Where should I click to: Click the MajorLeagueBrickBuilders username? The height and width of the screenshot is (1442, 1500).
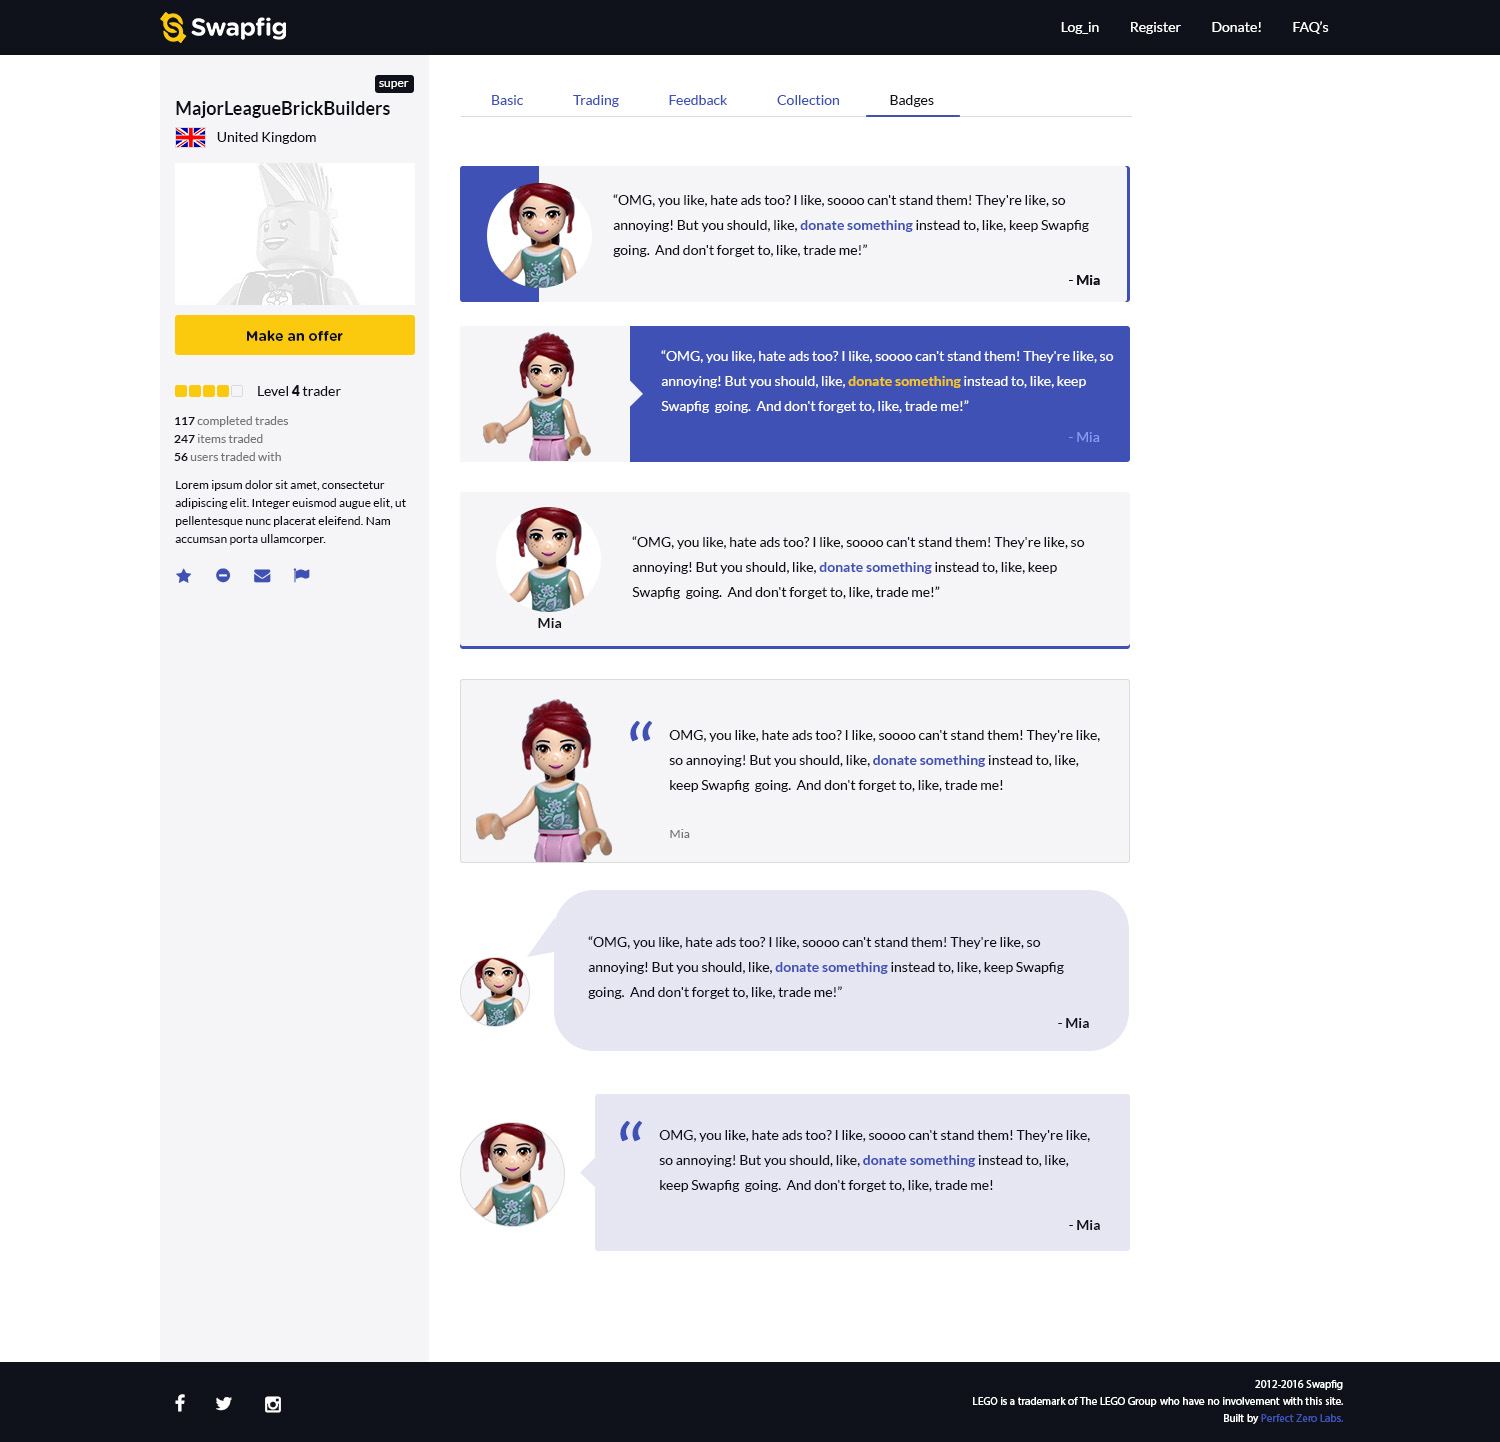tap(283, 108)
